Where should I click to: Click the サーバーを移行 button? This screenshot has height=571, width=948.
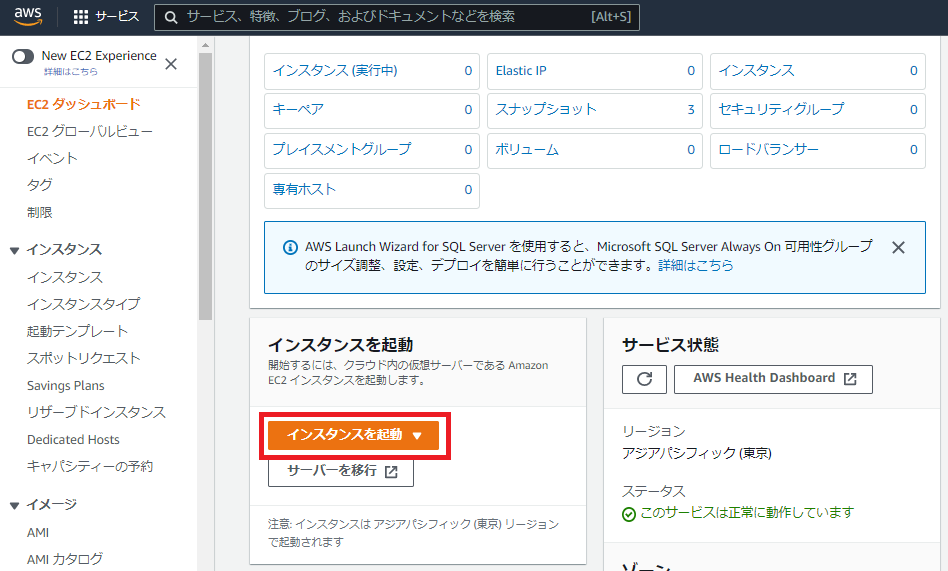pos(341,471)
